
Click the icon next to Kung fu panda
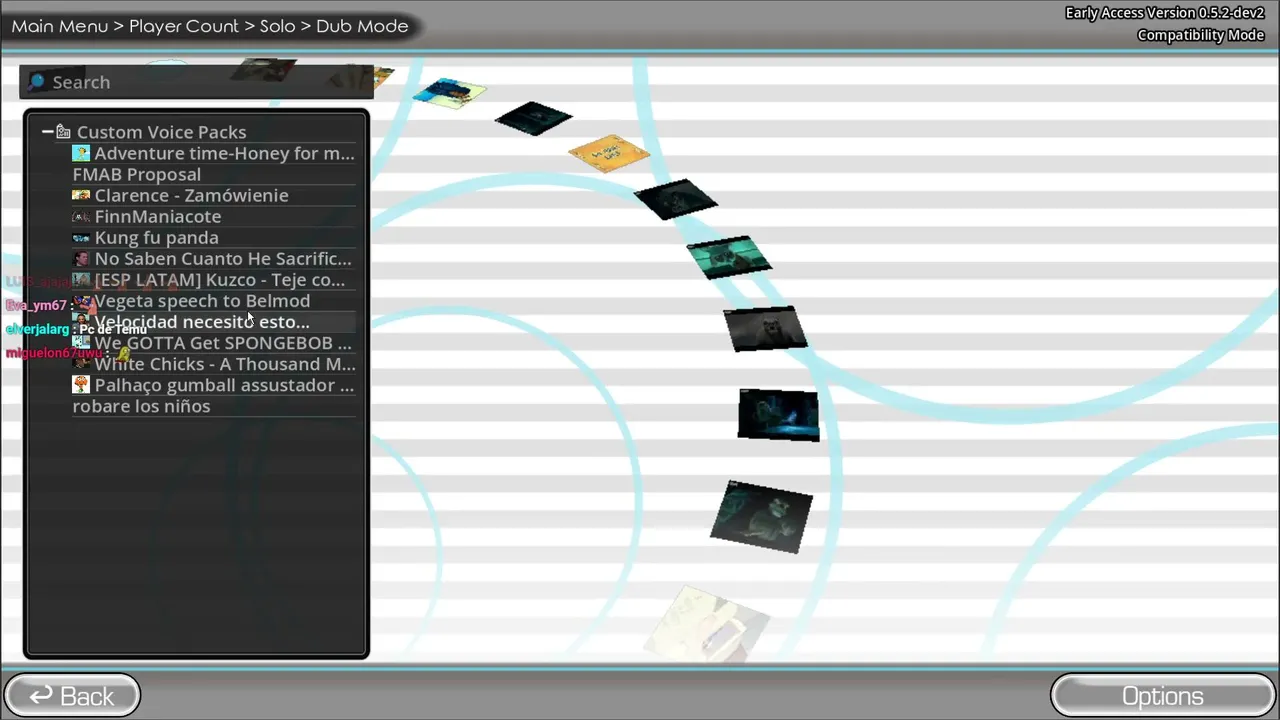tap(81, 238)
